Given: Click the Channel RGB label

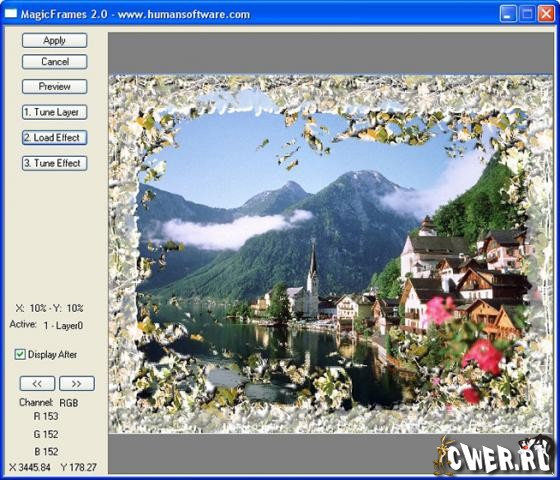Looking at the screenshot, I should pos(49,402).
